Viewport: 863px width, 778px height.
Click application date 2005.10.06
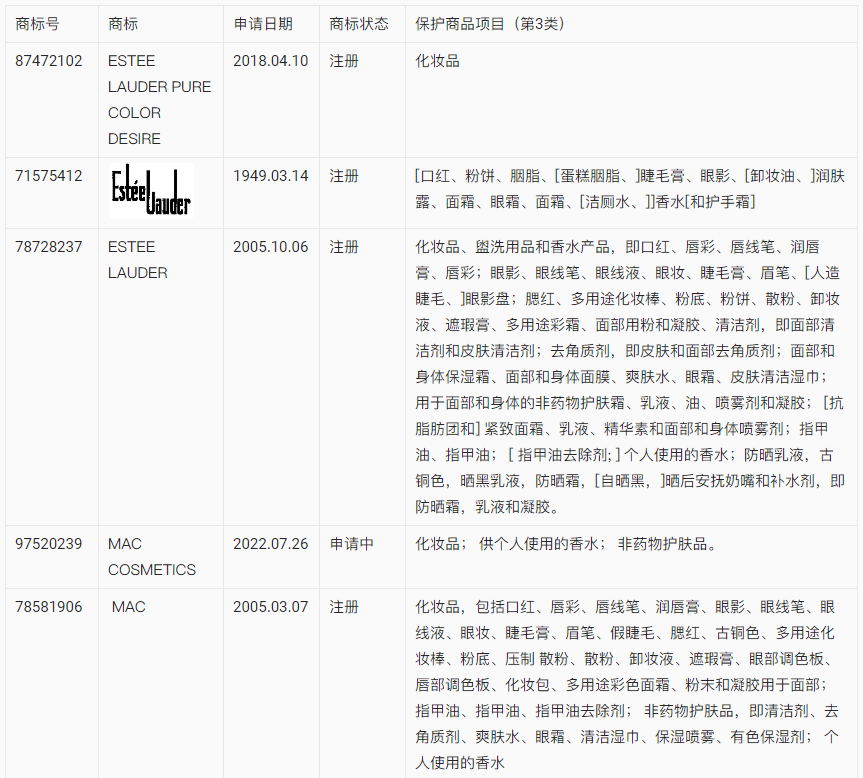pyautogui.click(x=270, y=246)
